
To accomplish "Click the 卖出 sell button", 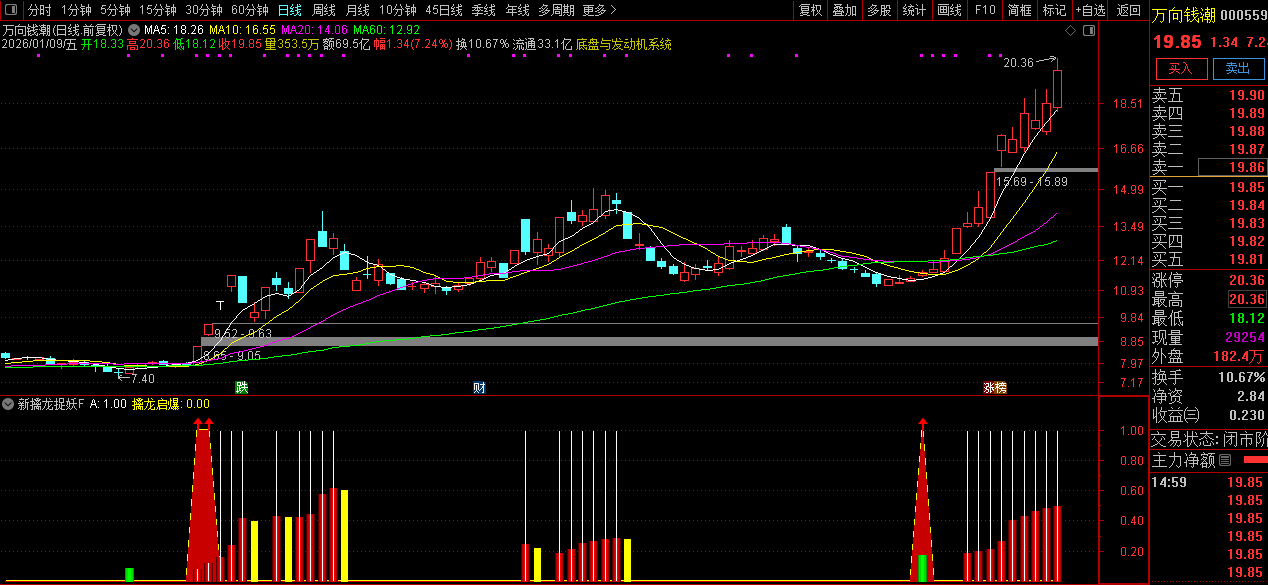I will [1238, 68].
